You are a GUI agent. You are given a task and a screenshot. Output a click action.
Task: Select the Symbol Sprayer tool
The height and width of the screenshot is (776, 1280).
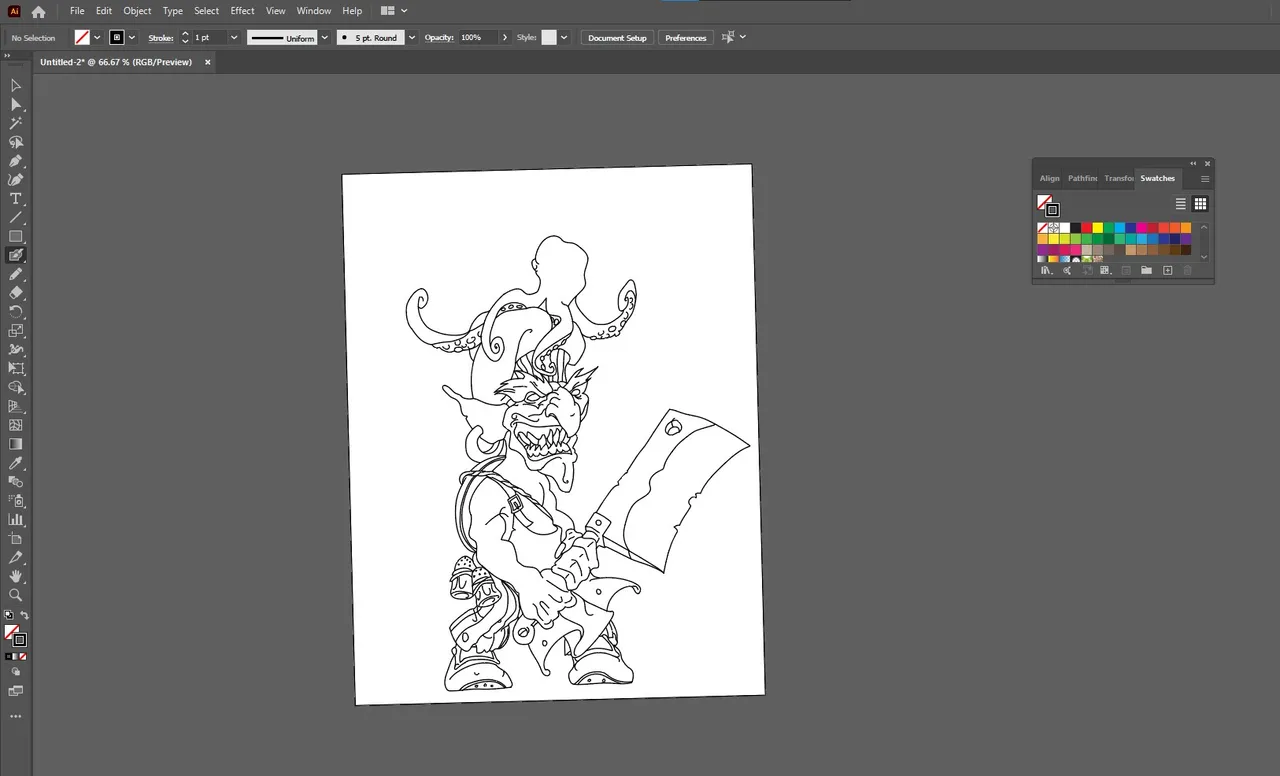[x=16, y=501]
